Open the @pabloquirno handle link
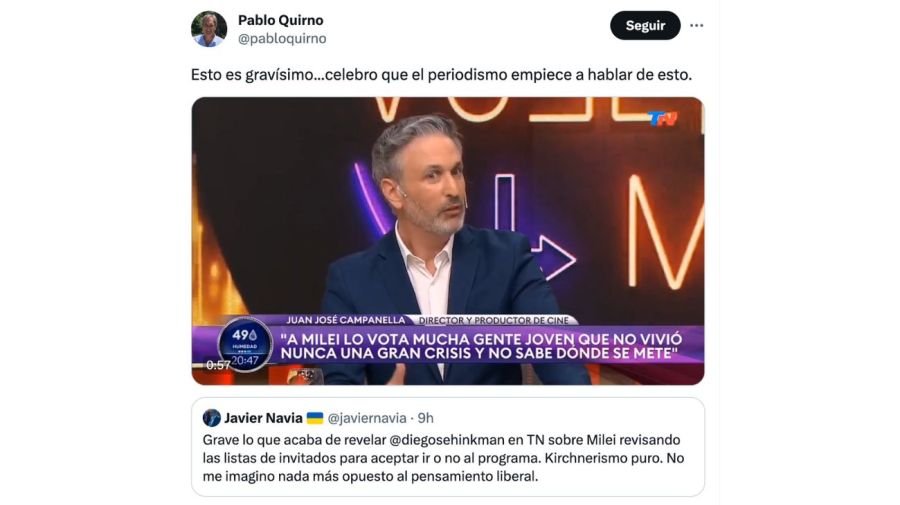 click(282, 38)
